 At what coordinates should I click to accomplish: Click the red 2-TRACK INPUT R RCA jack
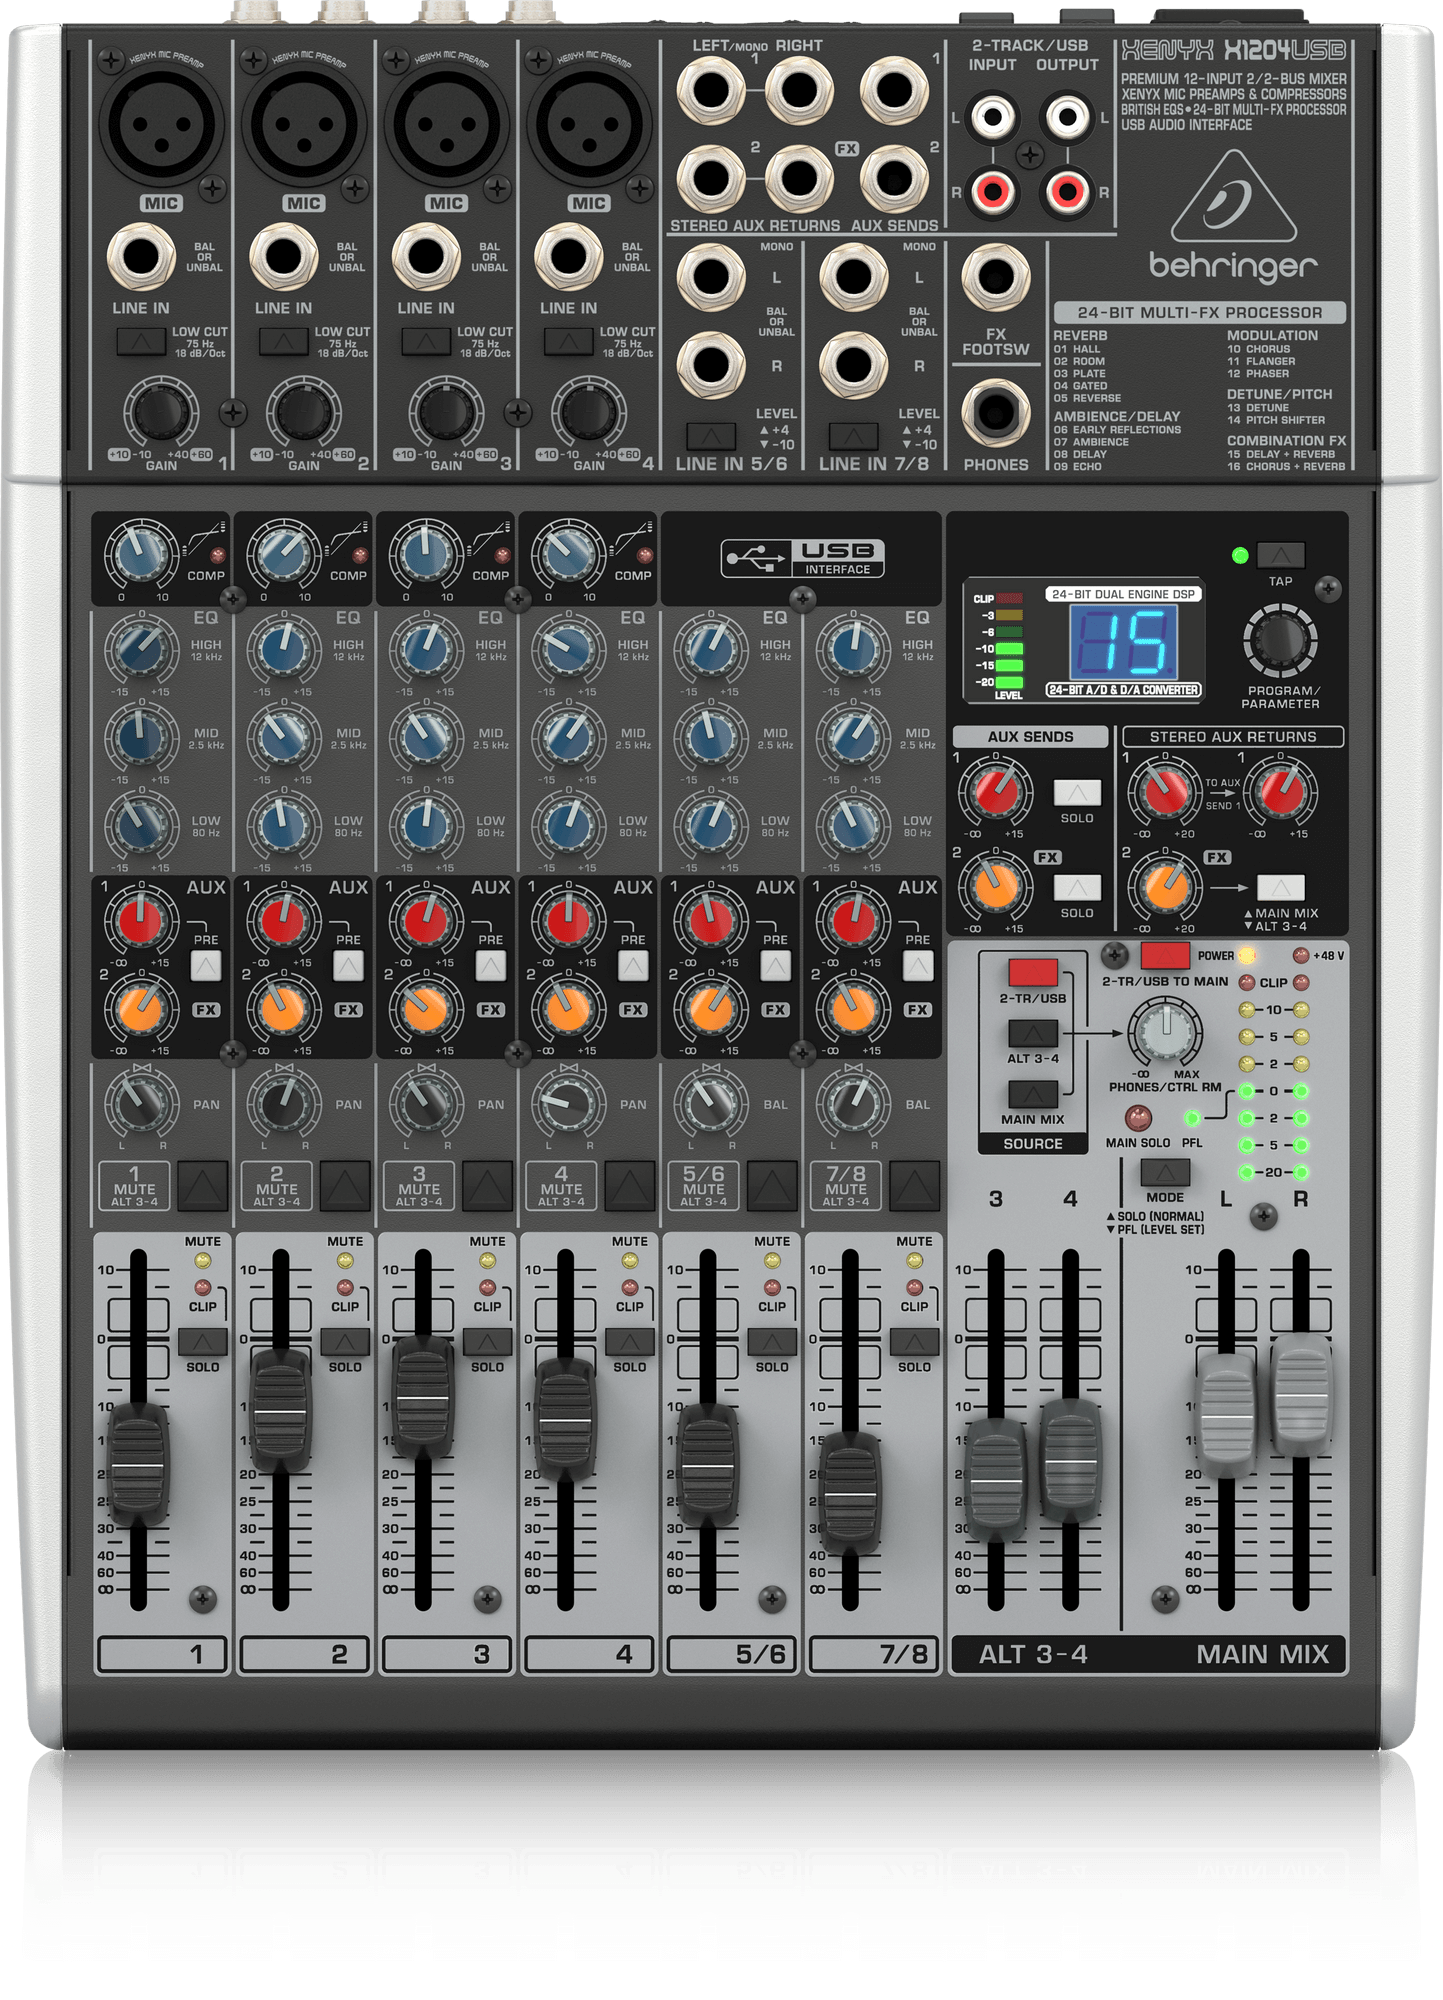coord(992,191)
